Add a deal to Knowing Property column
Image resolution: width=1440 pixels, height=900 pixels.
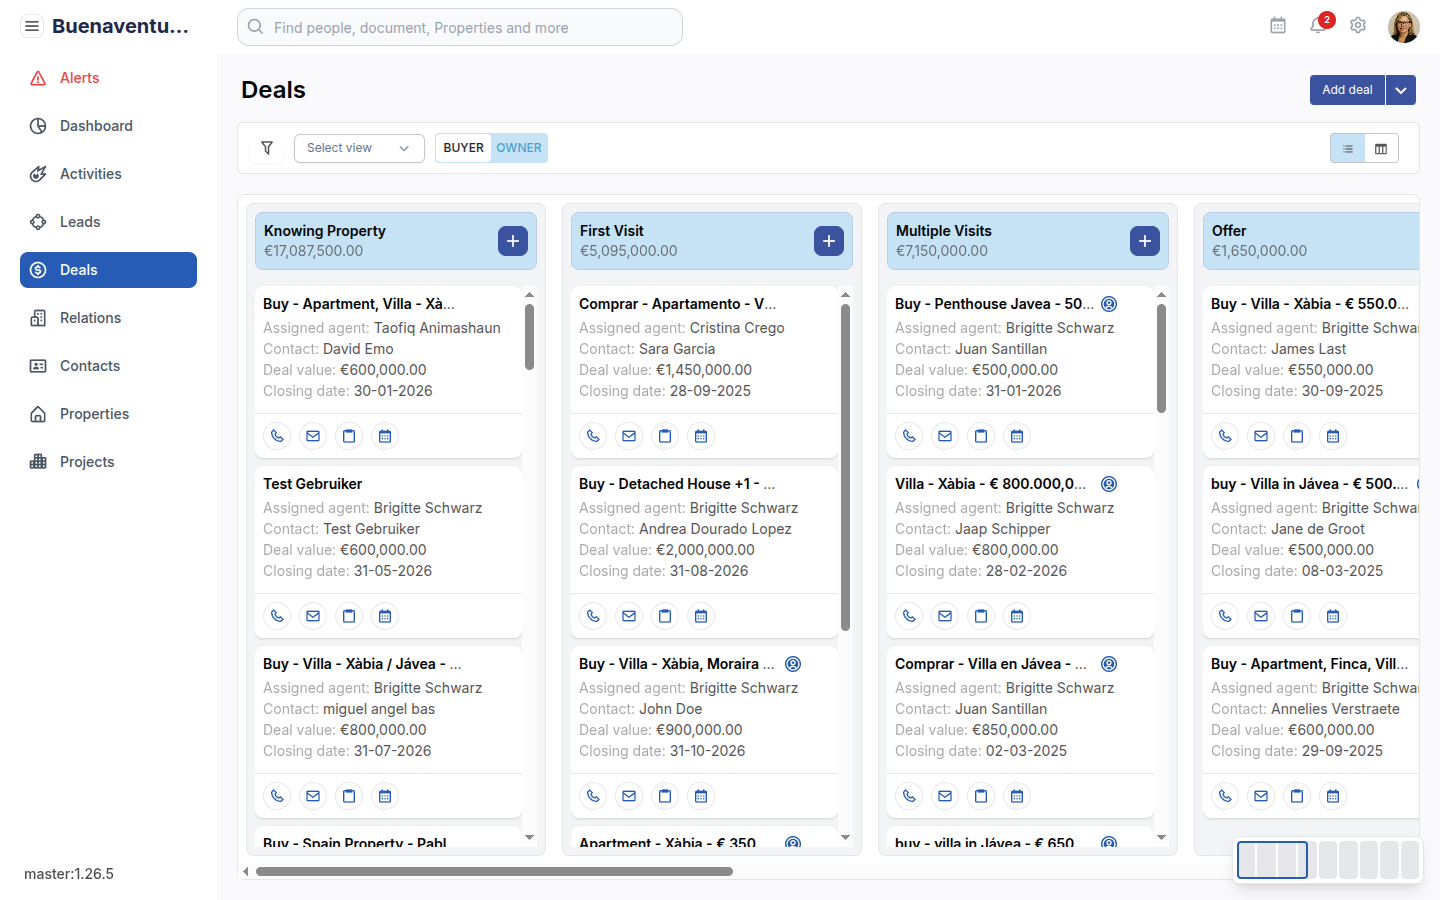pyautogui.click(x=513, y=241)
